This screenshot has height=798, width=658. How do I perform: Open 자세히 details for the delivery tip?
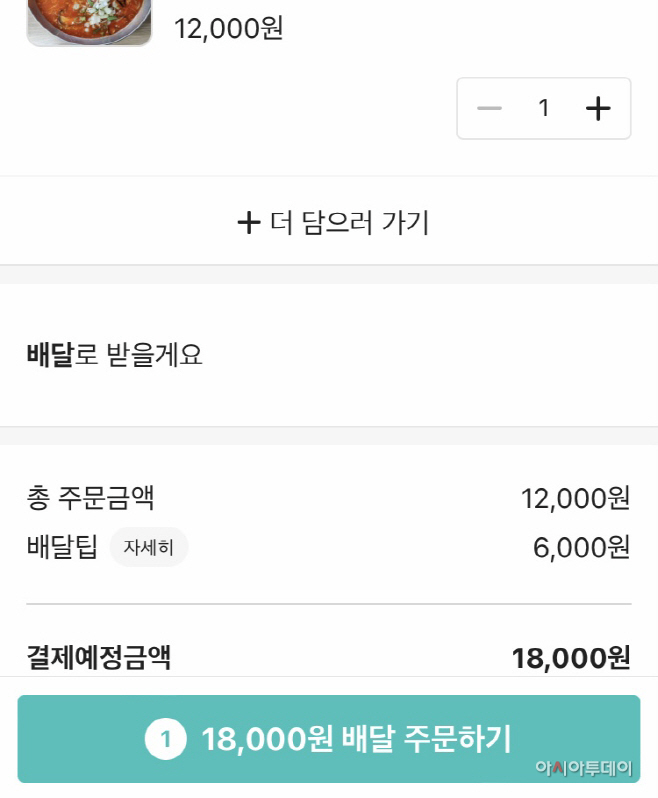[149, 547]
